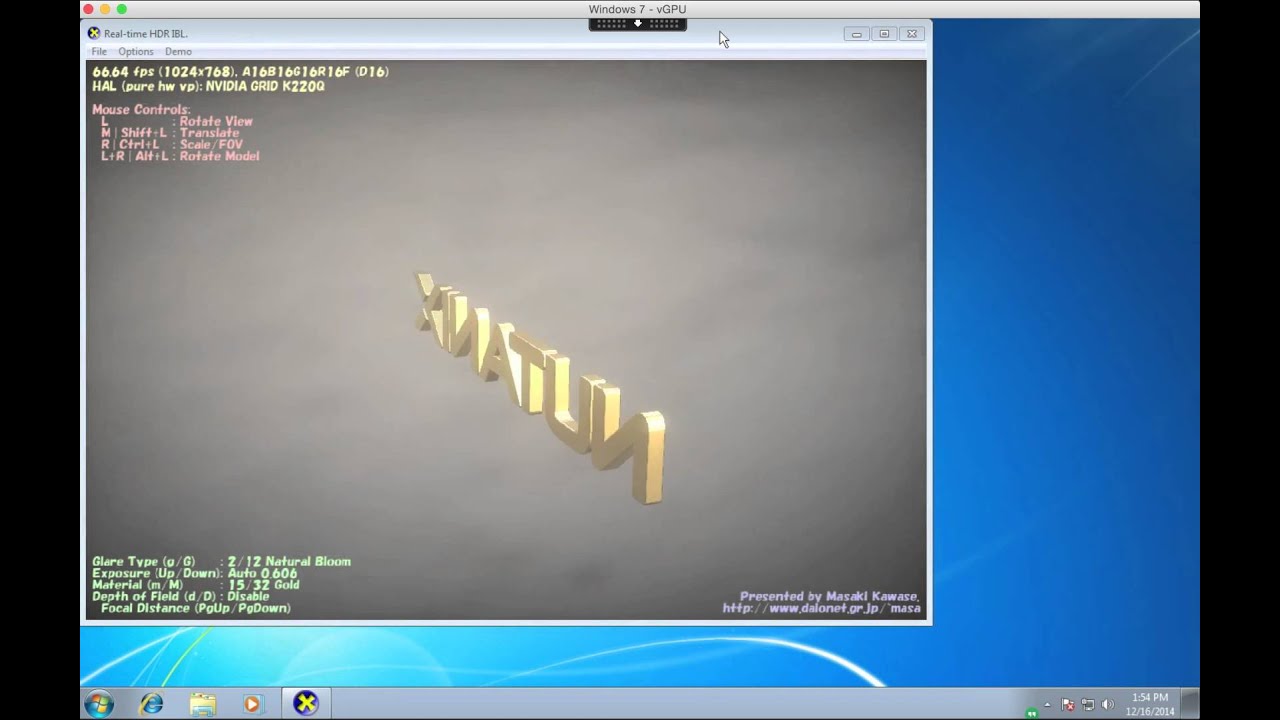Viewport: 1280px width, 720px height.
Task: Click the Show desktop strip
Action: click(x=1189, y=704)
